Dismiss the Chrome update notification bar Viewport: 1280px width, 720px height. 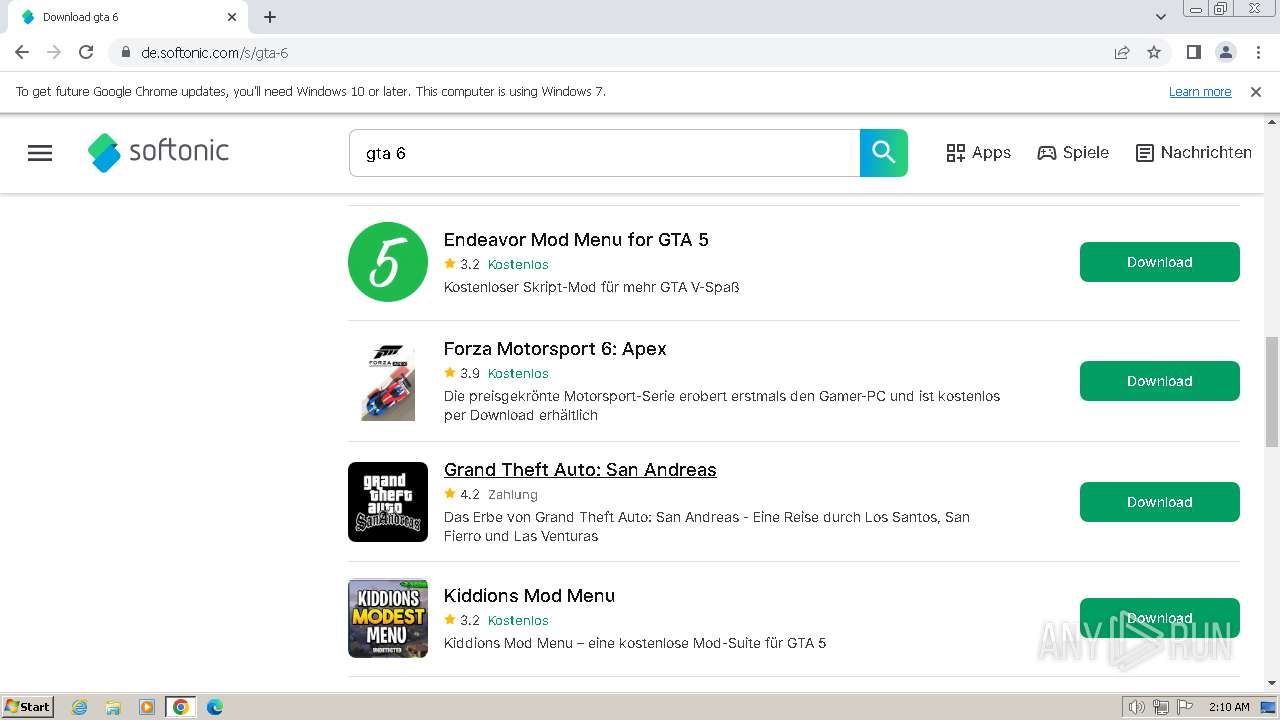(1256, 92)
